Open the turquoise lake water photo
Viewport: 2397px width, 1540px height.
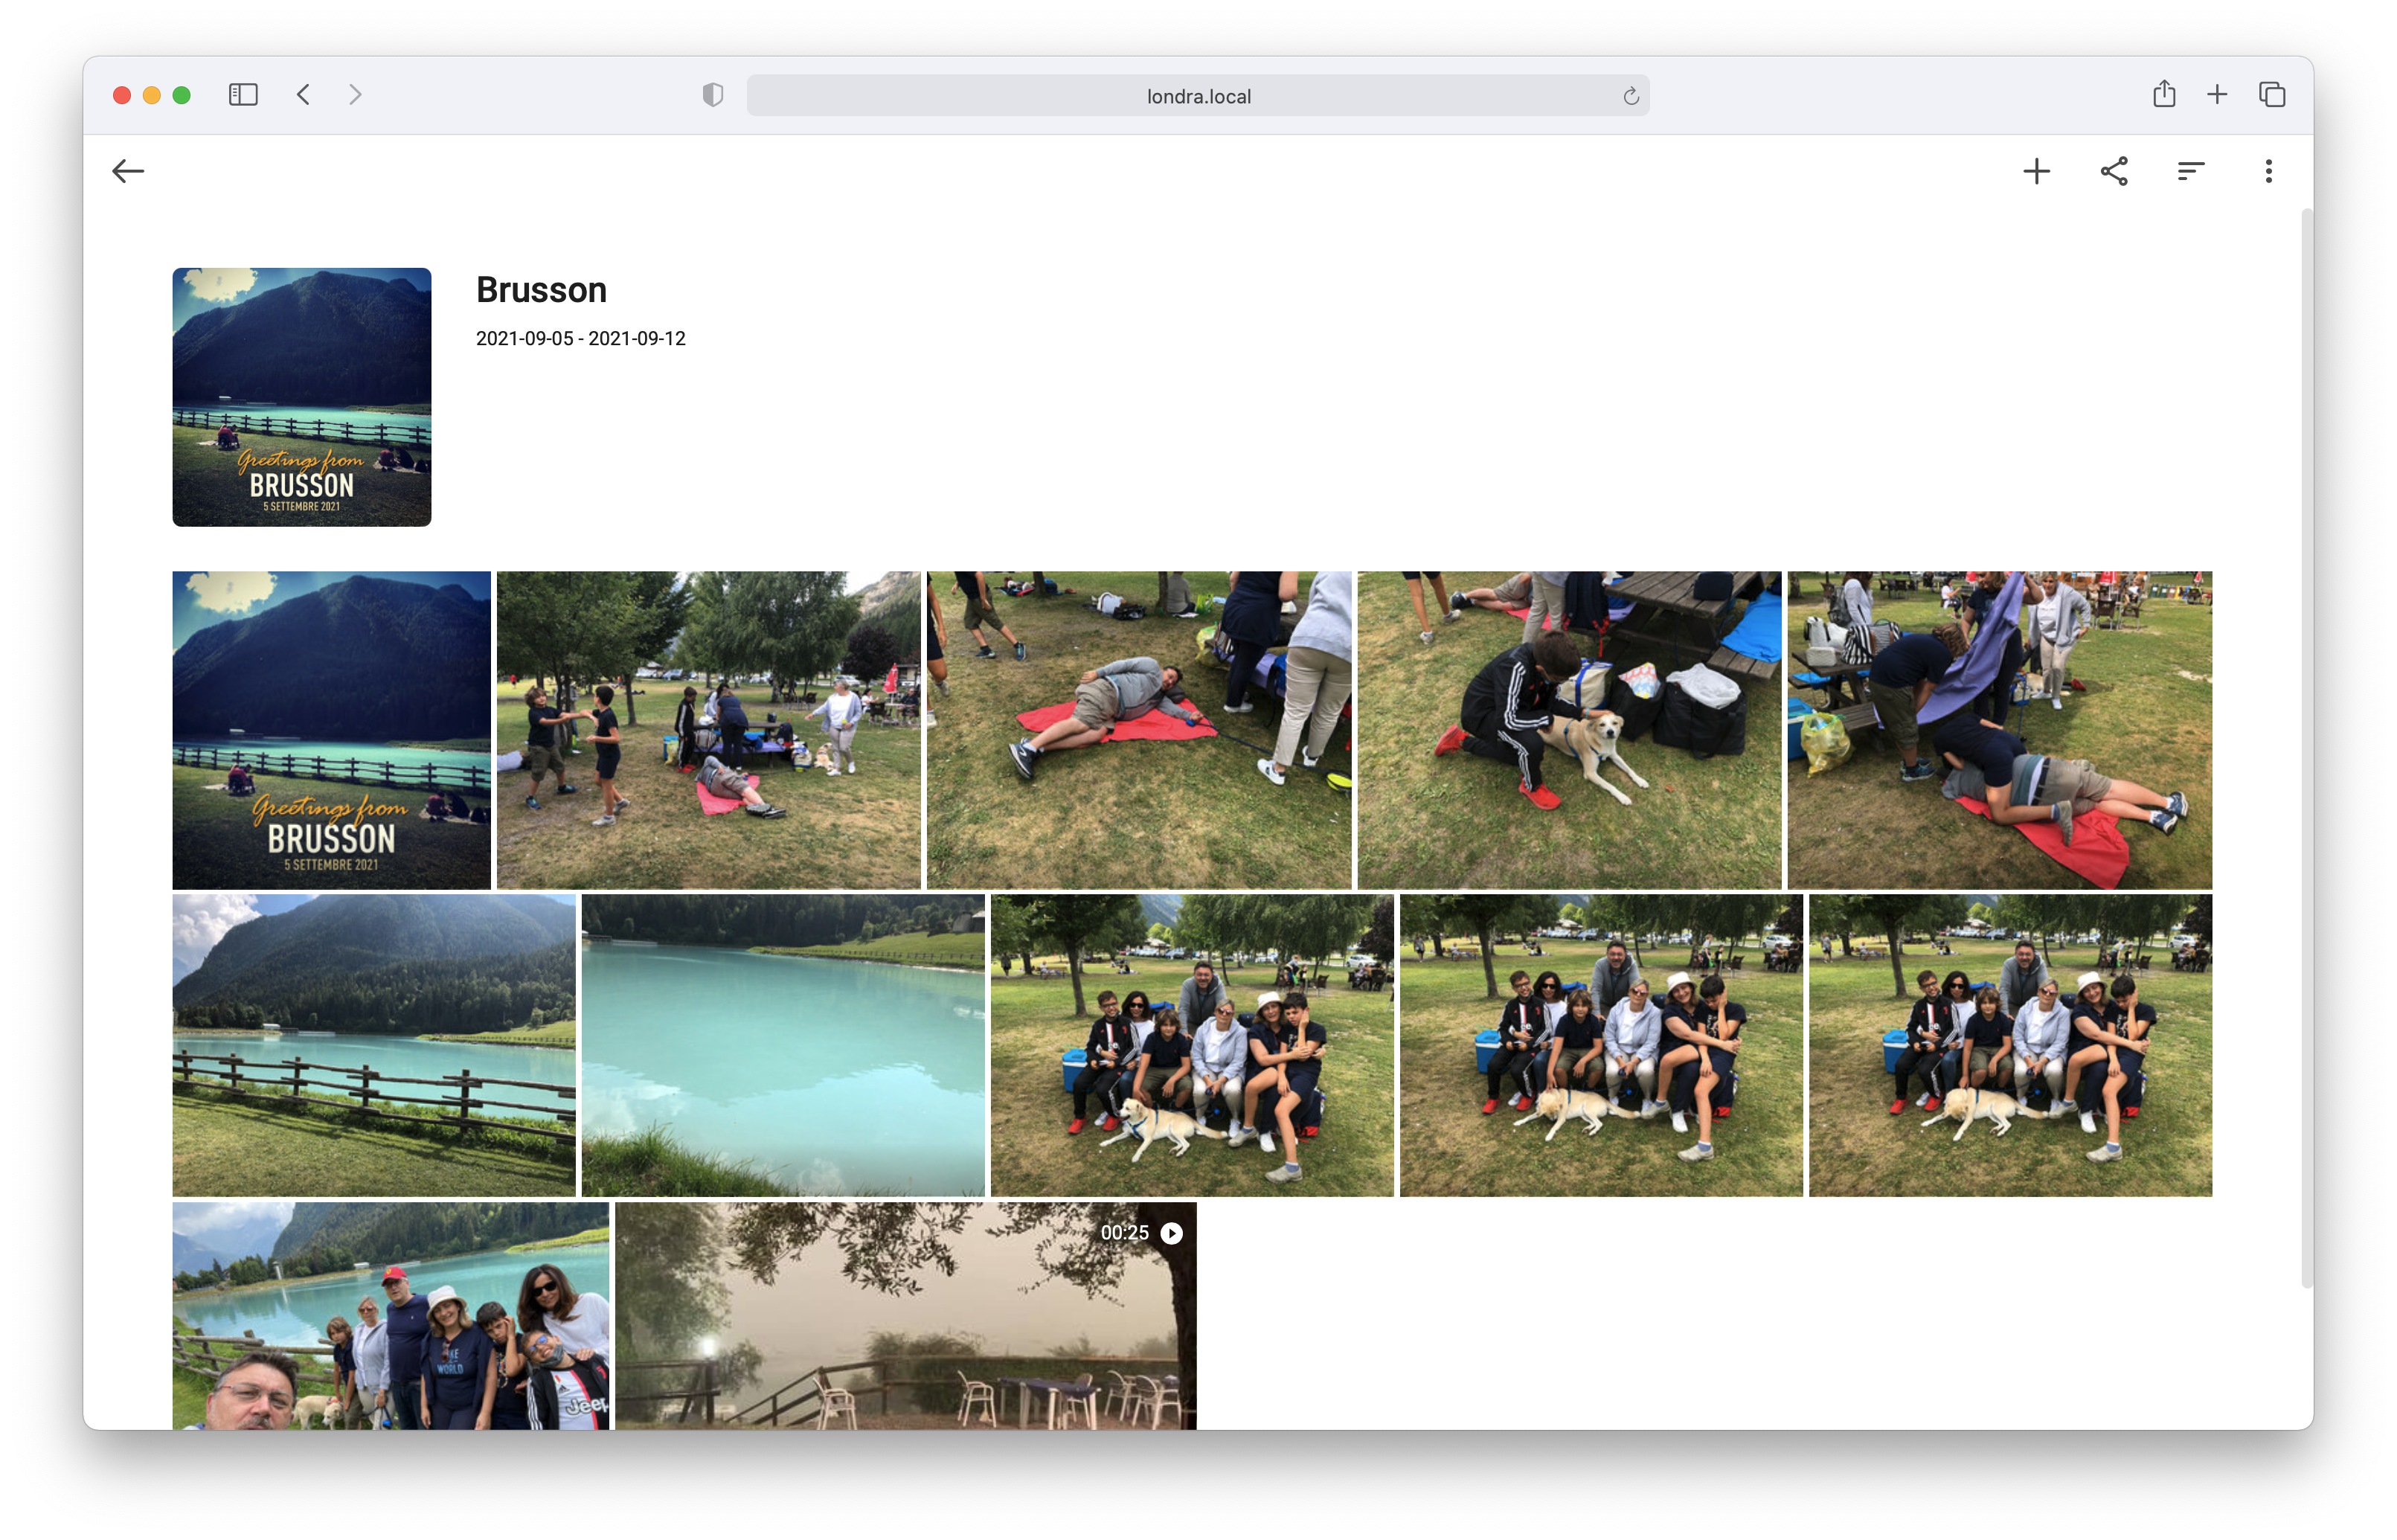tap(782, 1045)
